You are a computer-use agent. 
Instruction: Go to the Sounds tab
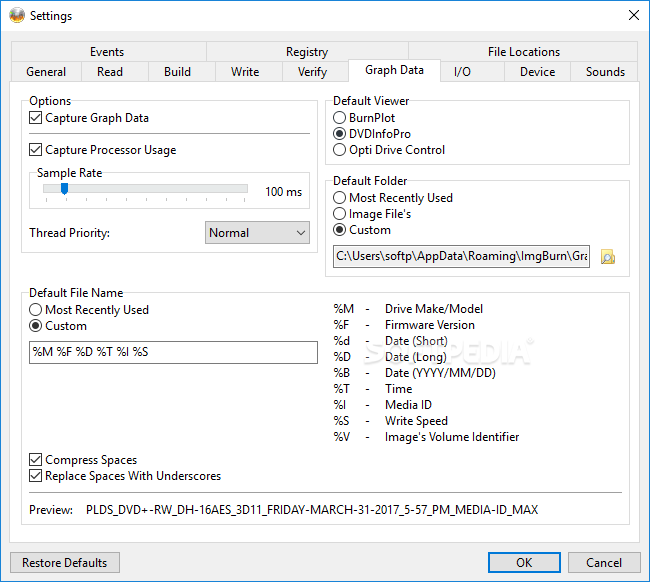tap(605, 72)
